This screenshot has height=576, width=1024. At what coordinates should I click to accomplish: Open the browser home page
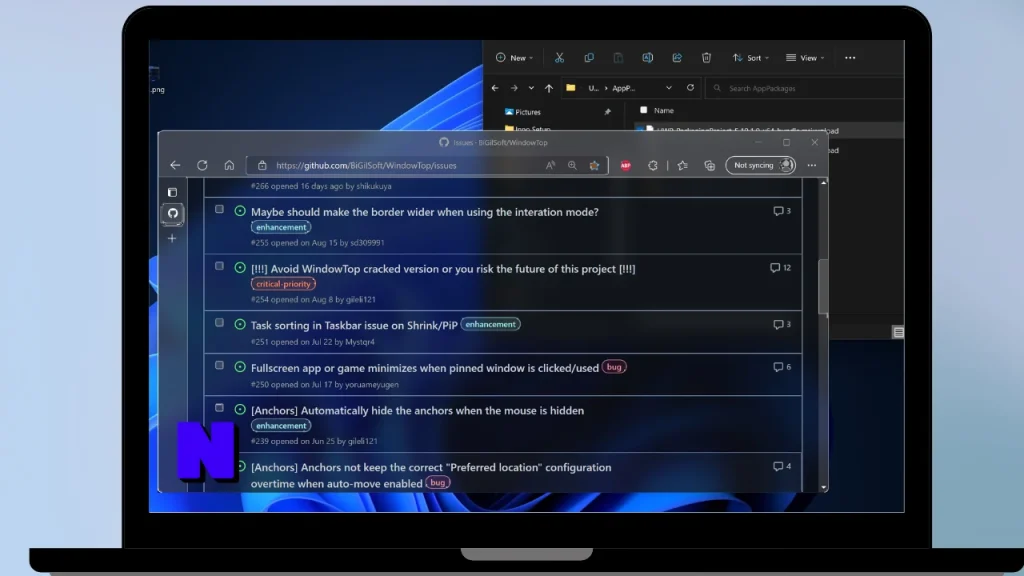click(229, 165)
